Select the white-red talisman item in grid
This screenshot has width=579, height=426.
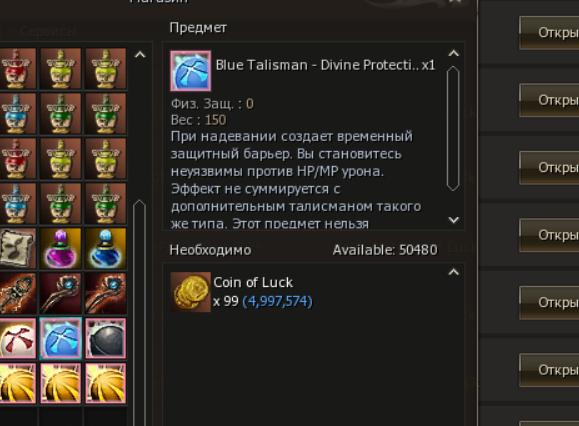tap(18, 338)
